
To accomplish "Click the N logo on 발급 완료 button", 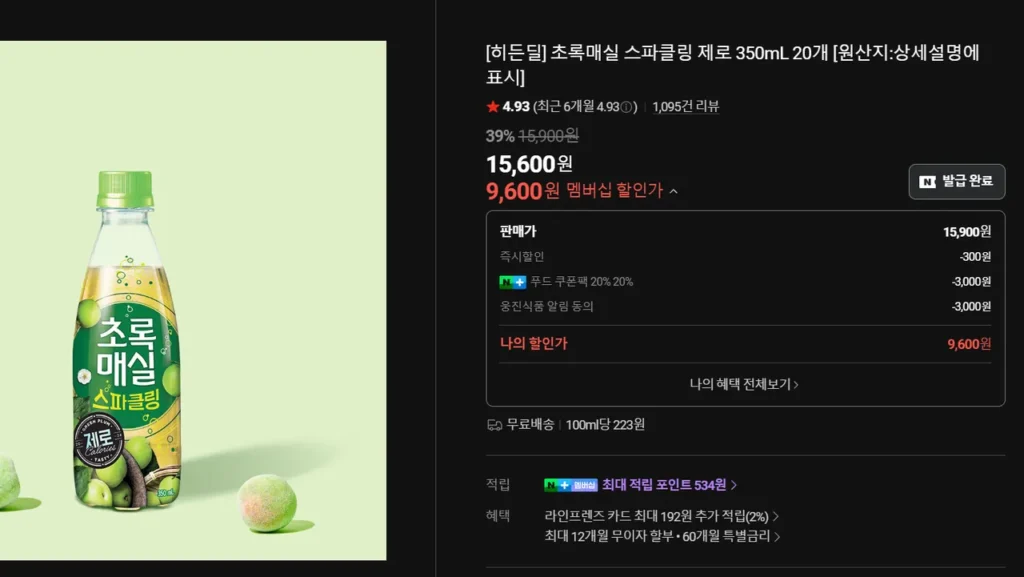I will pyautogui.click(x=927, y=181).
